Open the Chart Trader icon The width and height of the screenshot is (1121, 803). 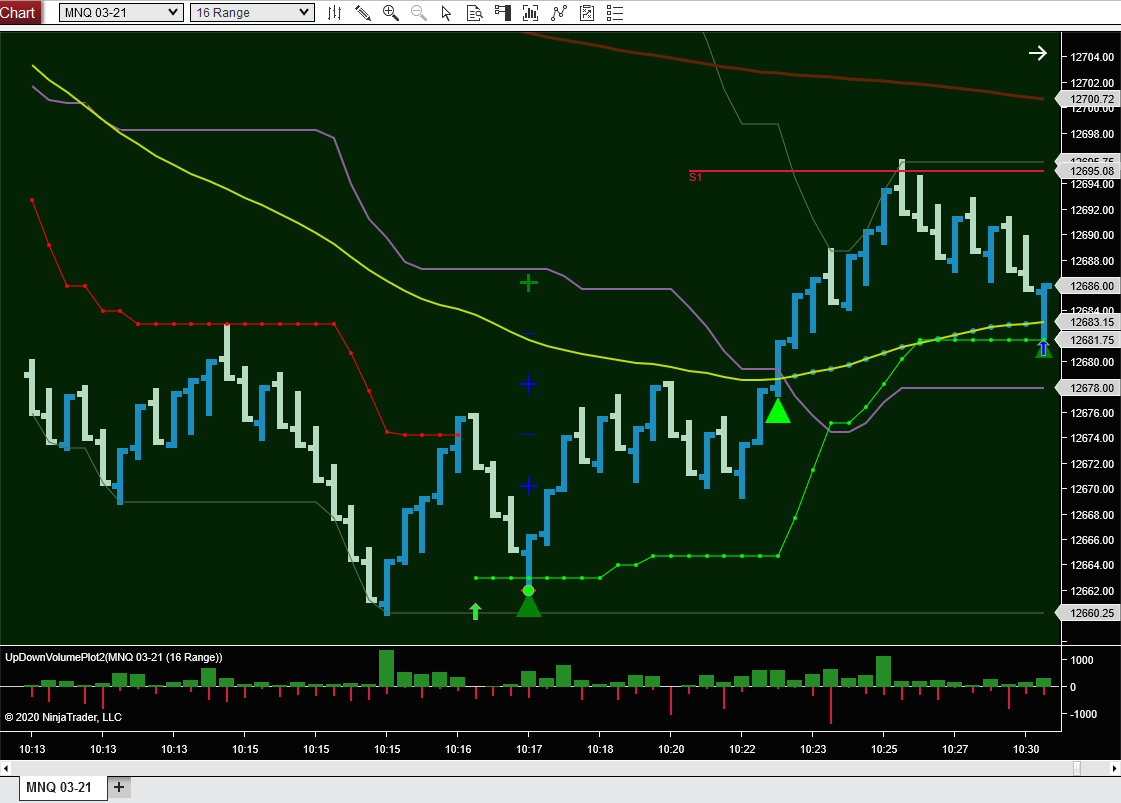(x=503, y=13)
